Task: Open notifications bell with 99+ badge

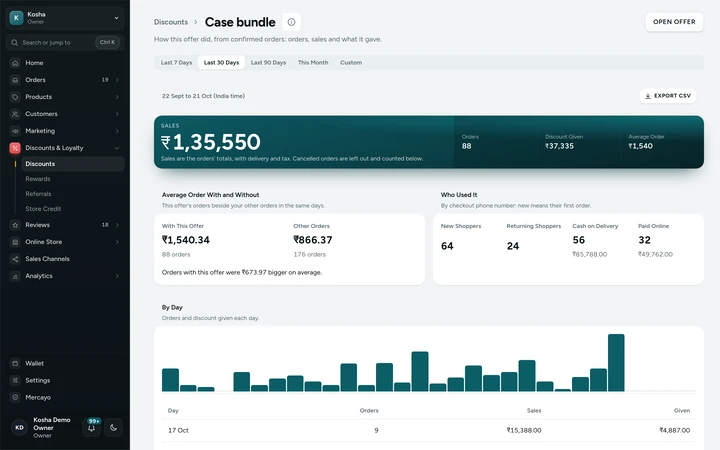Action: pos(91,428)
